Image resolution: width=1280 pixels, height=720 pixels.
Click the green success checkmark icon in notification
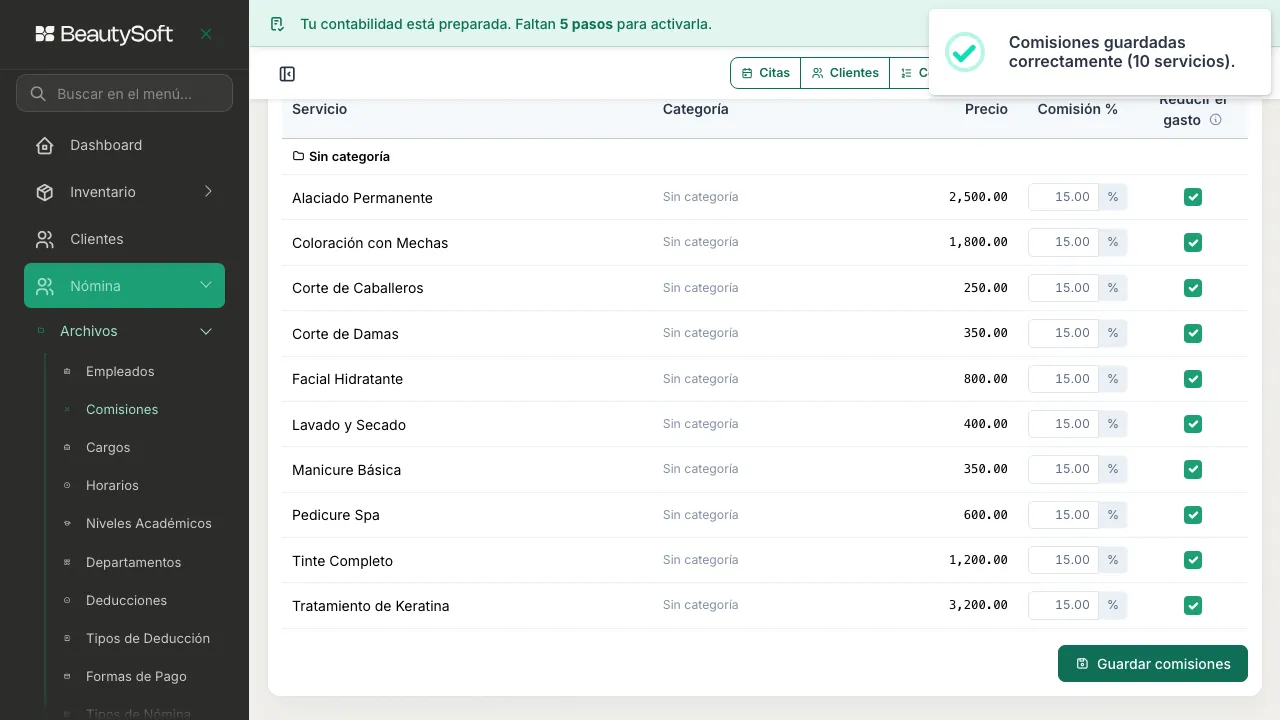point(965,52)
